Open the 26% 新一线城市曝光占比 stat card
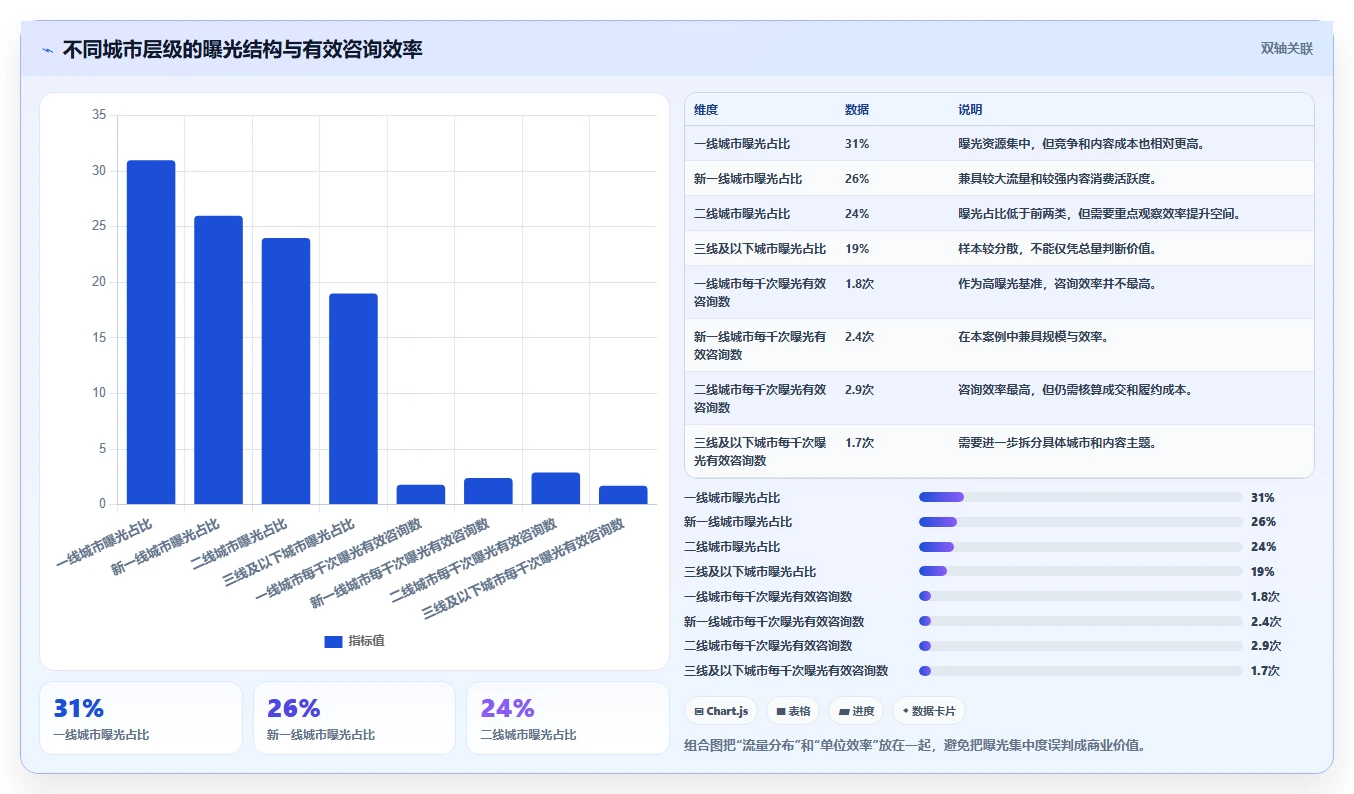This screenshot has height=794, width=1354. pyautogui.click(x=355, y=718)
